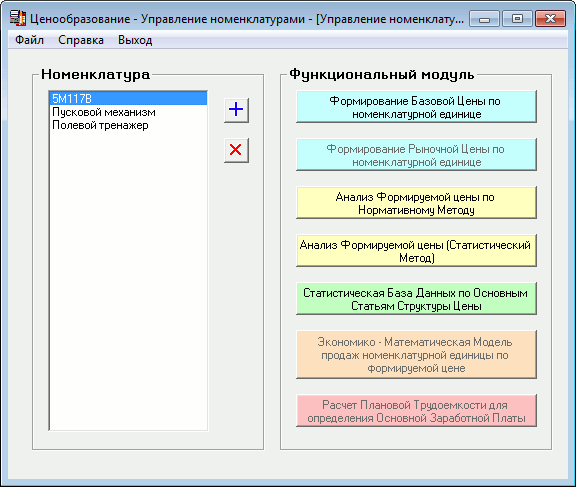
Task: Click the blue plus add nomenclature icon
Action: (x=236, y=110)
